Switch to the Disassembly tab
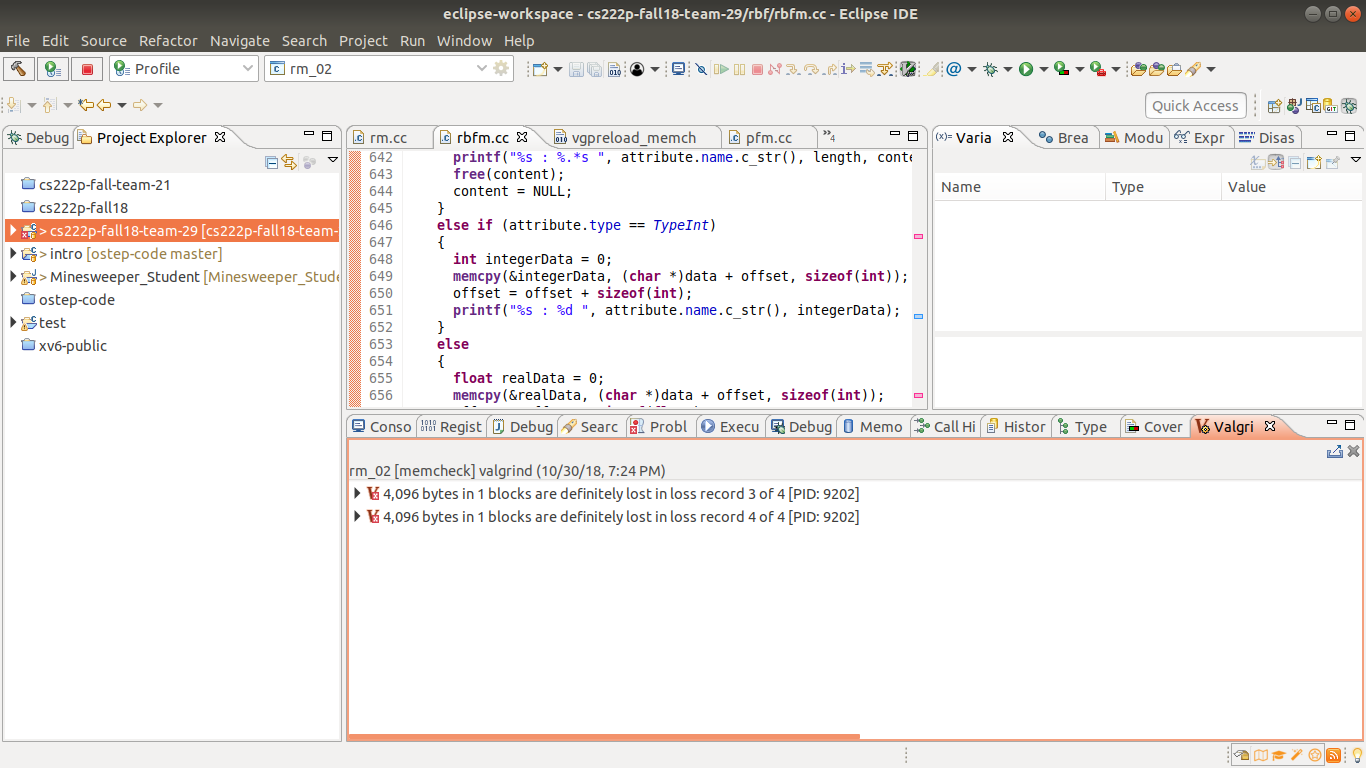The image size is (1366, 768). click(x=1267, y=138)
